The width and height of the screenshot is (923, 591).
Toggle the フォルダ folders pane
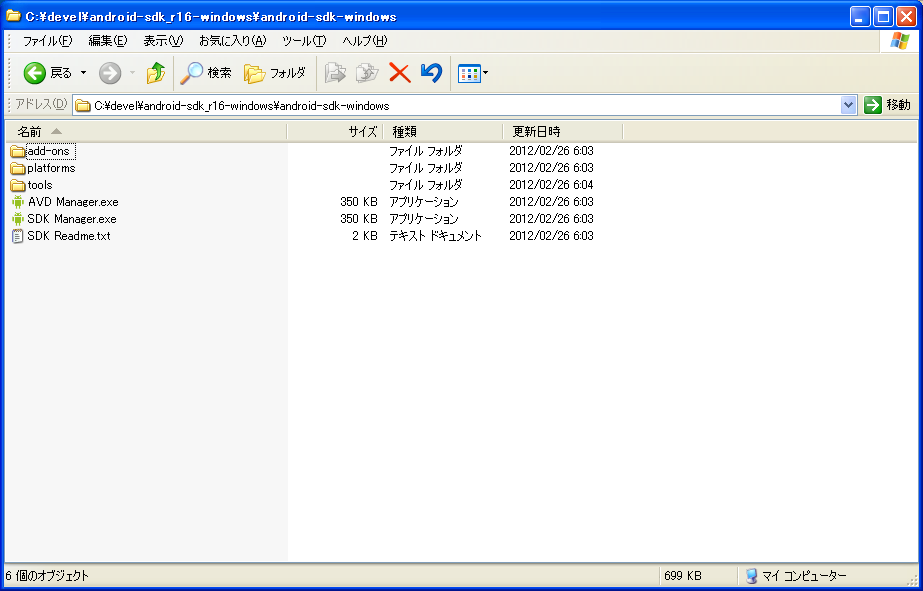coord(275,73)
